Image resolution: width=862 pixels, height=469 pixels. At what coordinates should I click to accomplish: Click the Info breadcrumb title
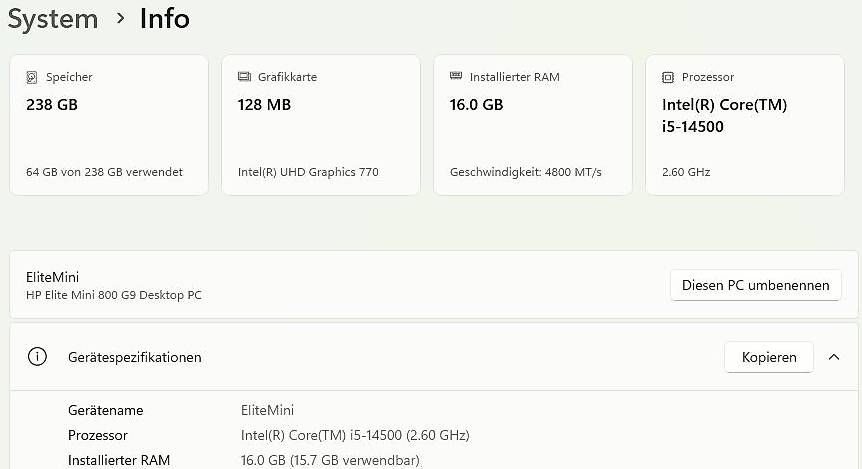(164, 19)
